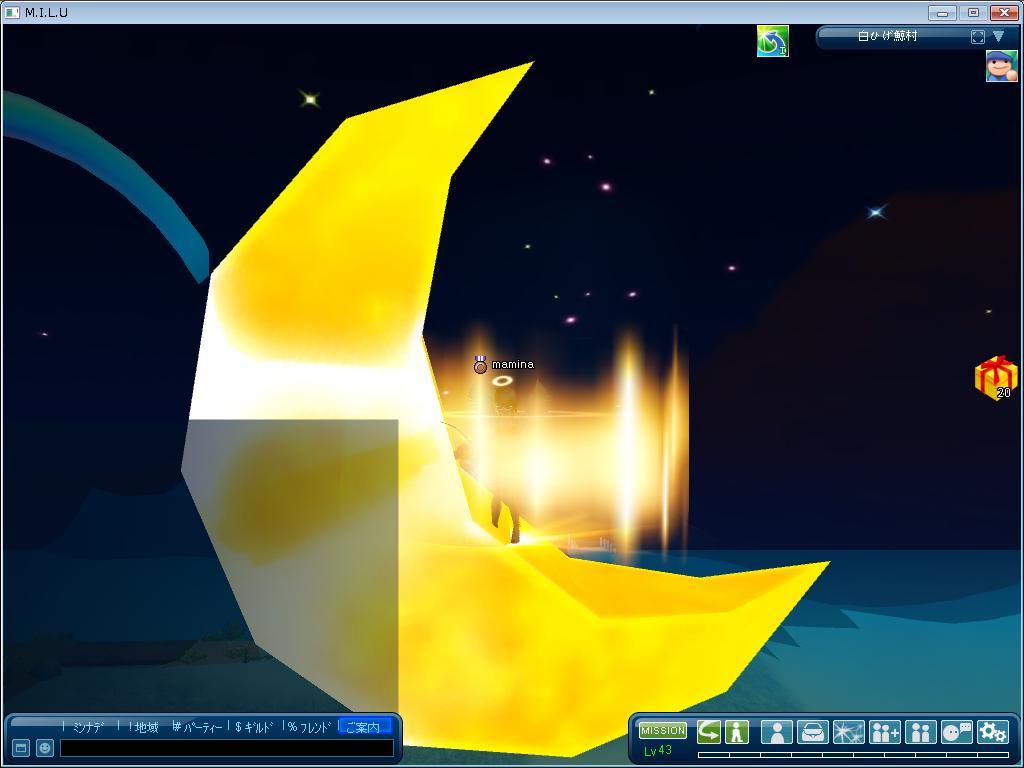This screenshot has width=1024, height=768.
Task: Toggle the chat window size icon
Action: [x=19, y=748]
